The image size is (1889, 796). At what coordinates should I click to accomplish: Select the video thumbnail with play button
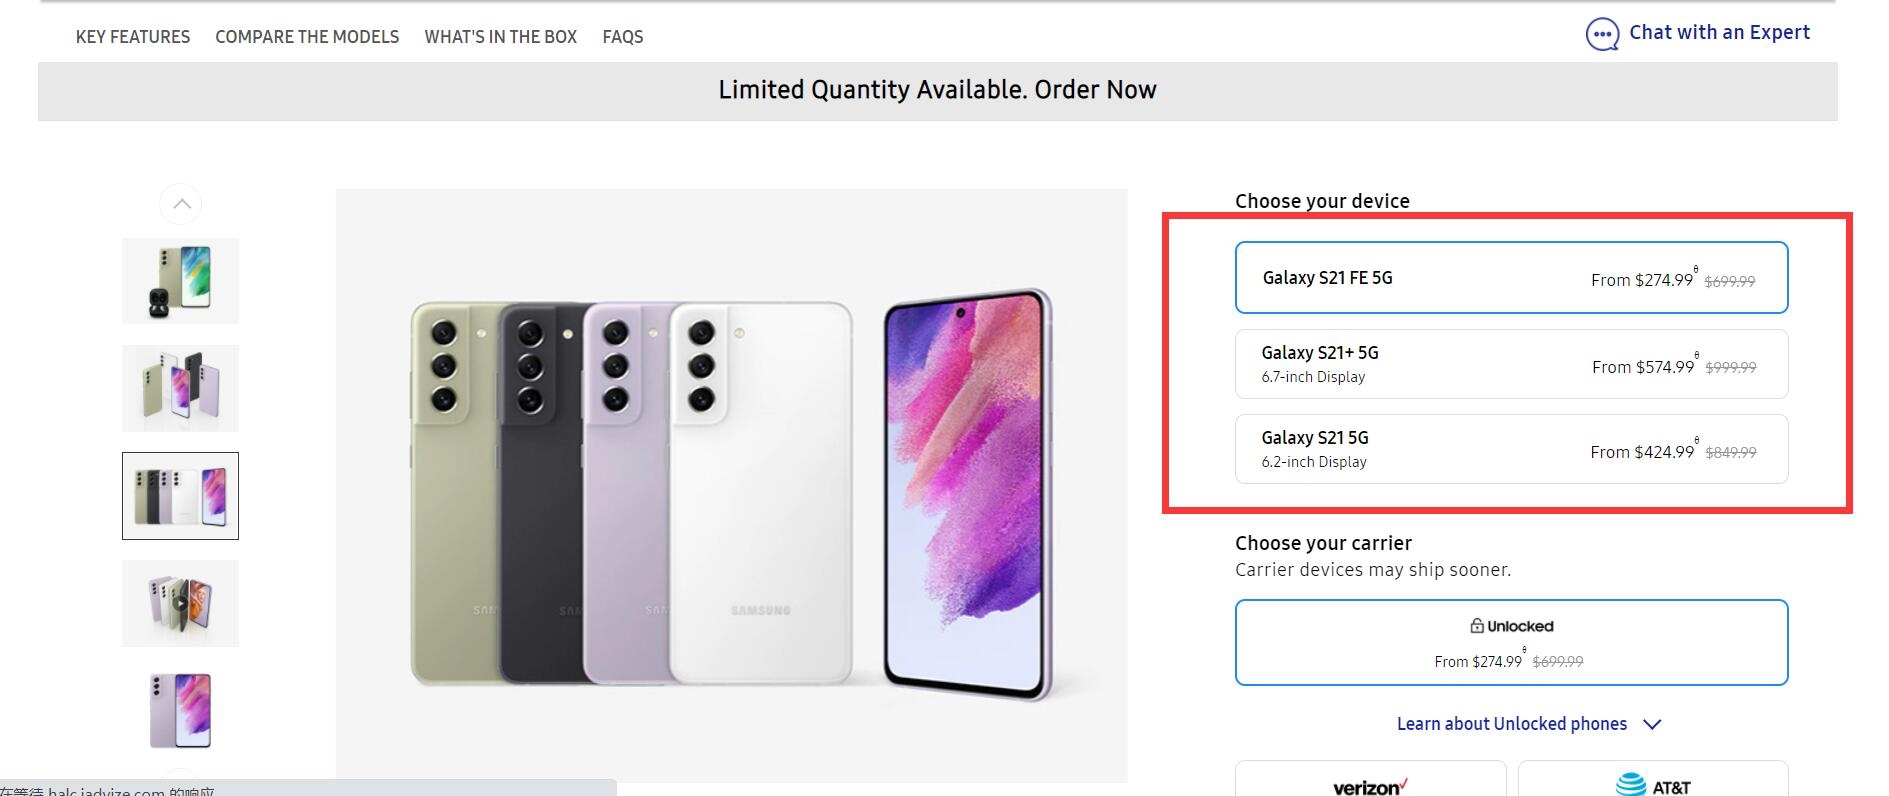(x=180, y=603)
